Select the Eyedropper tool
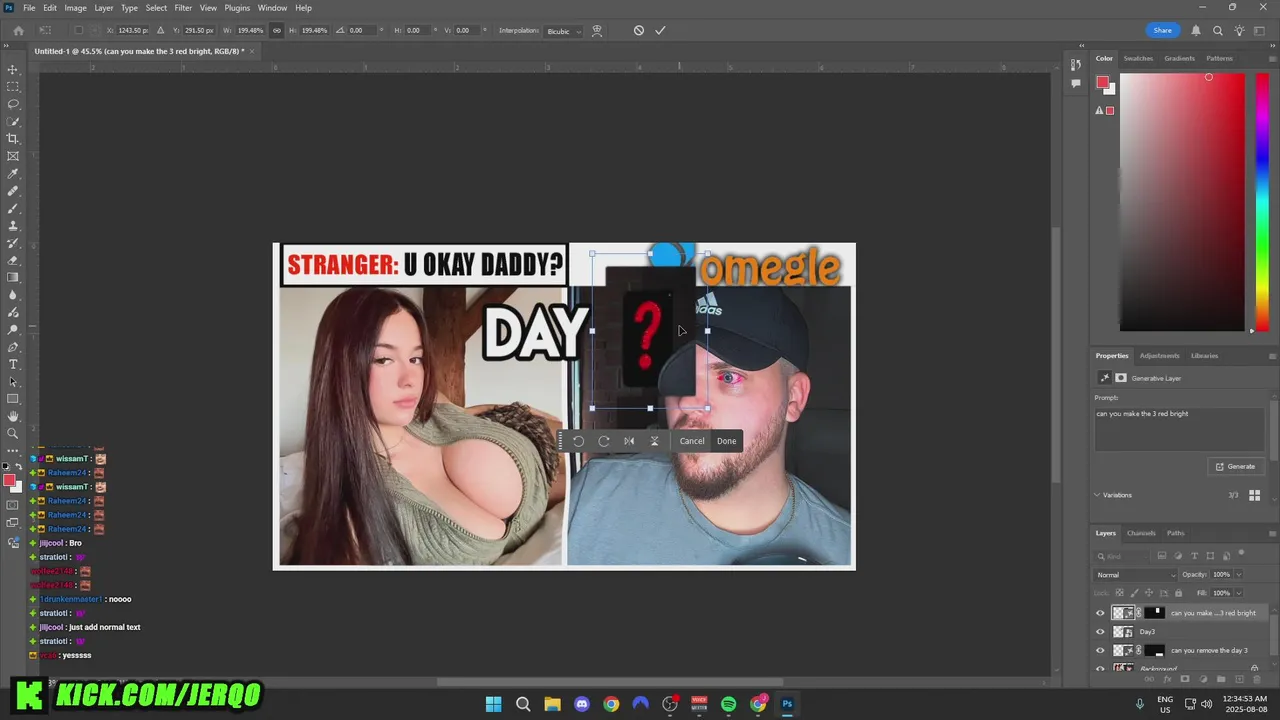Viewport: 1280px width, 720px height. [x=13, y=174]
